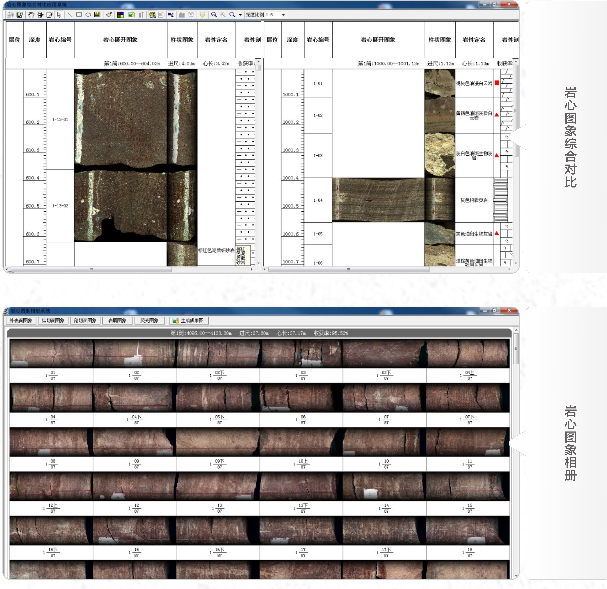Click the zoom in magnifier icon
This screenshot has height=589, width=607.
213,16
